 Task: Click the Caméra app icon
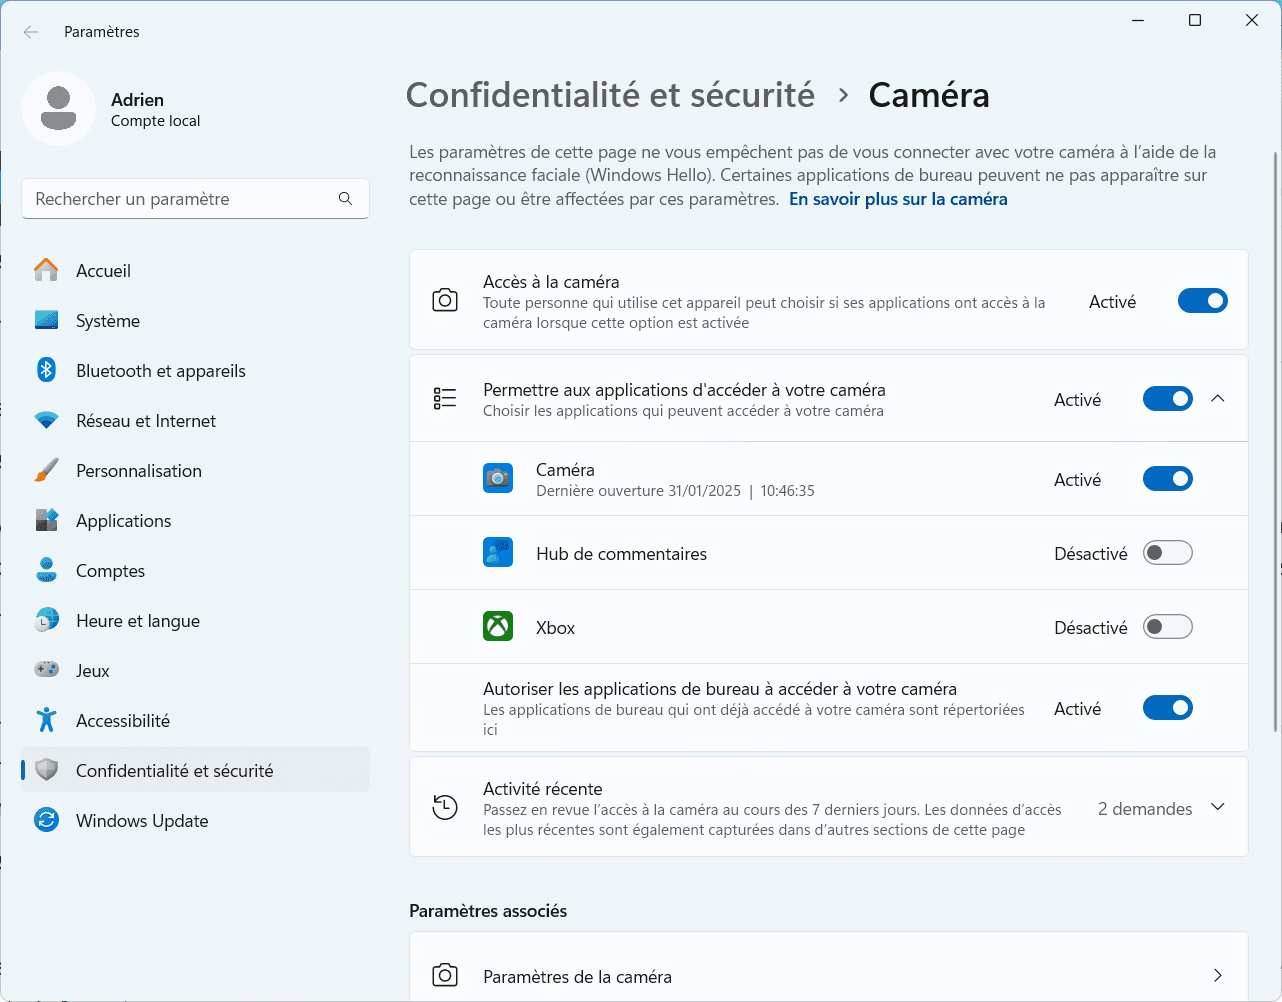coord(498,479)
